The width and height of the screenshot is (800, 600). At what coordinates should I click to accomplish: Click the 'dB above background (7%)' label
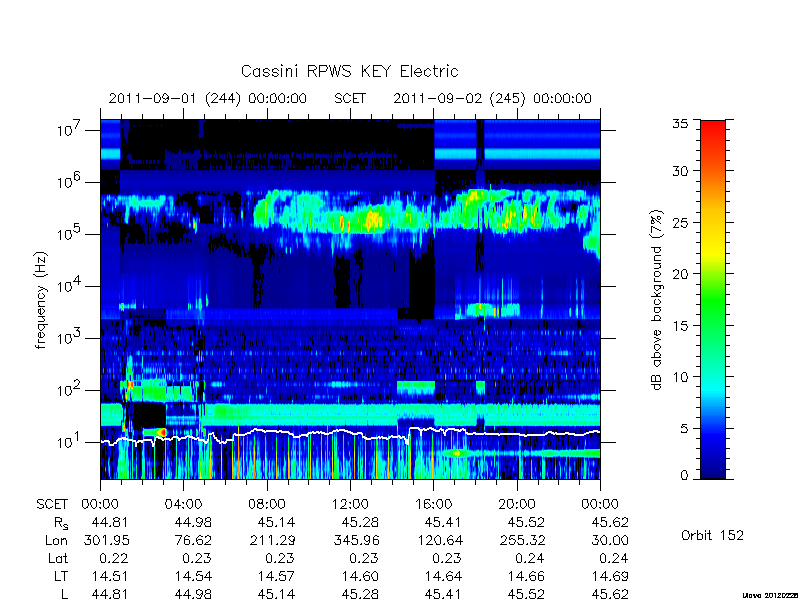tap(657, 300)
